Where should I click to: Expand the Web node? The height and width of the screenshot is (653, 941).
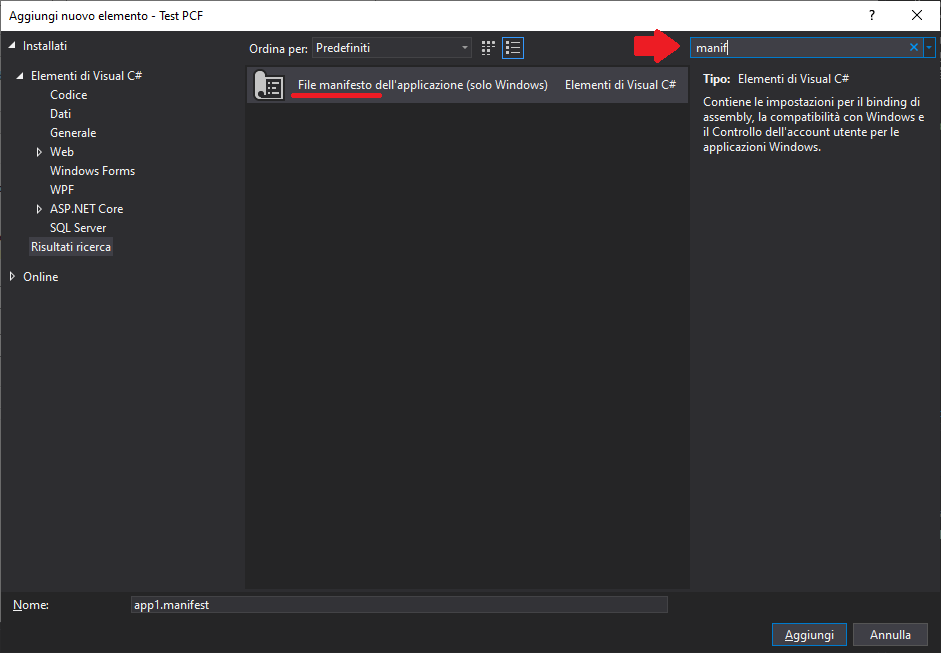point(40,152)
